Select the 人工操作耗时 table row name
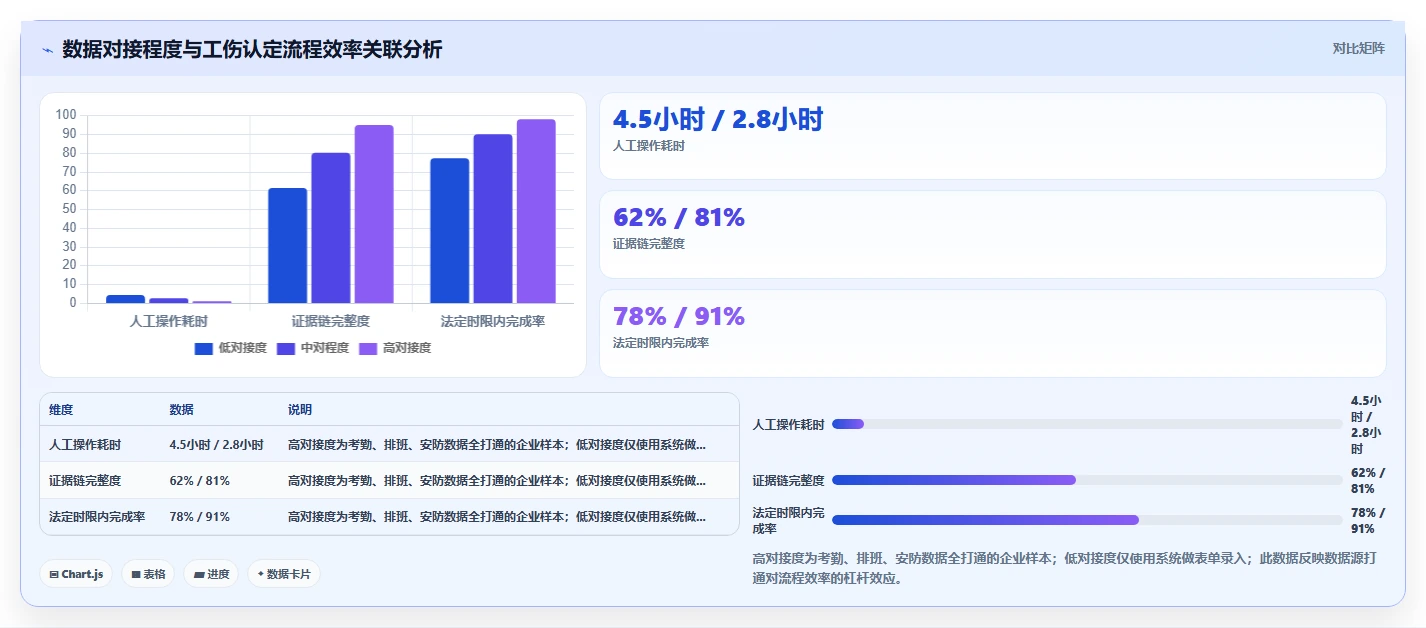Image resolution: width=1426 pixels, height=628 pixels. click(85, 445)
